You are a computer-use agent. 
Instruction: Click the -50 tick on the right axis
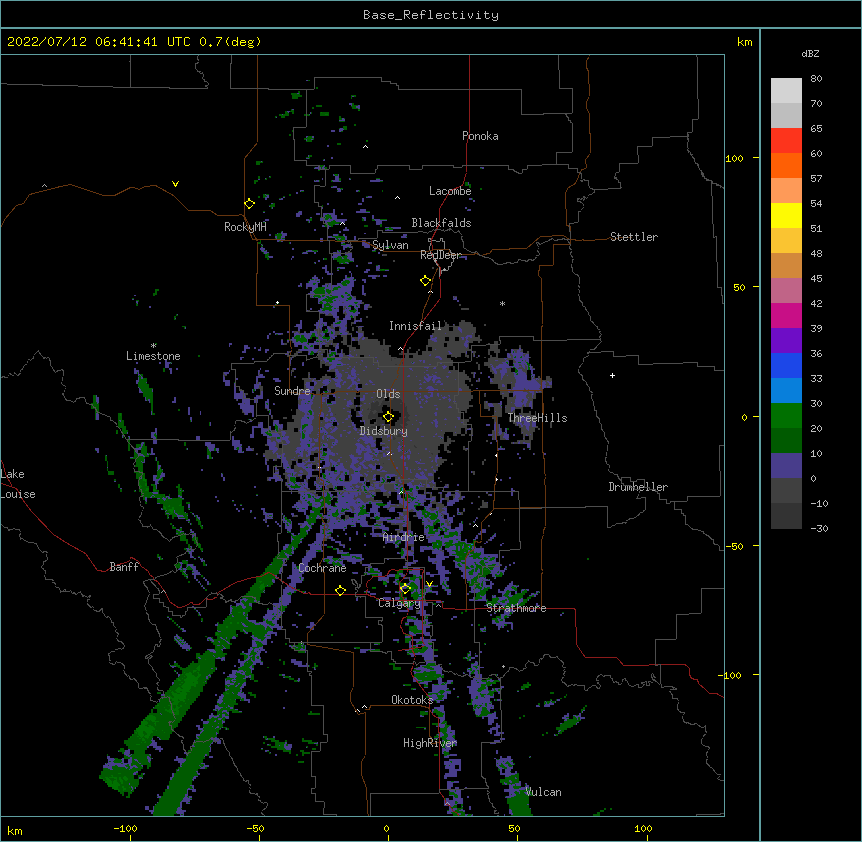pyautogui.click(x=734, y=546)
